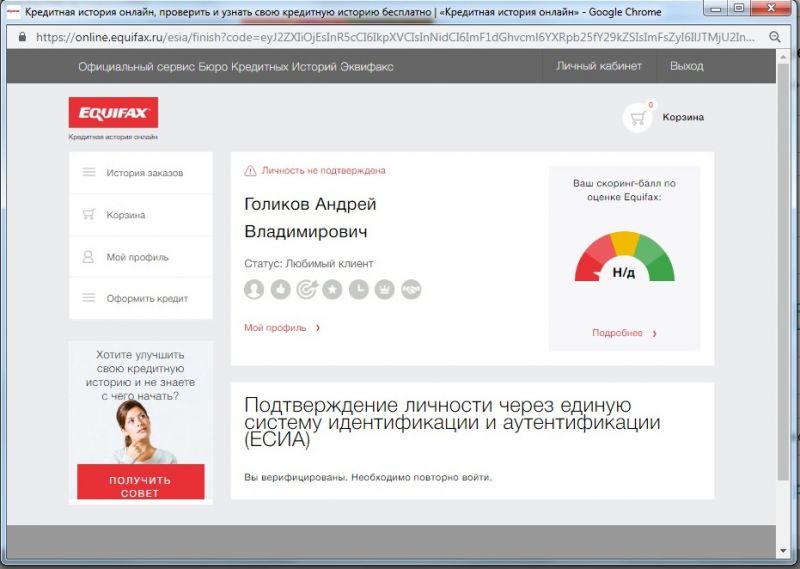Click the URL address field

click(x=395, y=37)
